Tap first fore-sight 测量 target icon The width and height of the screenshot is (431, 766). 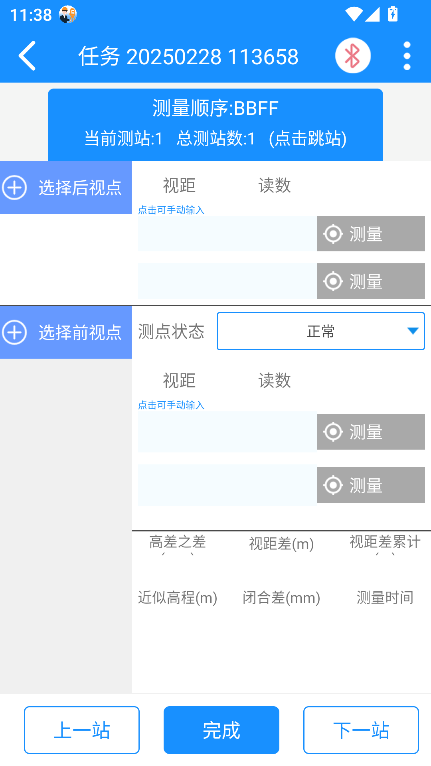tap(333, 432)
